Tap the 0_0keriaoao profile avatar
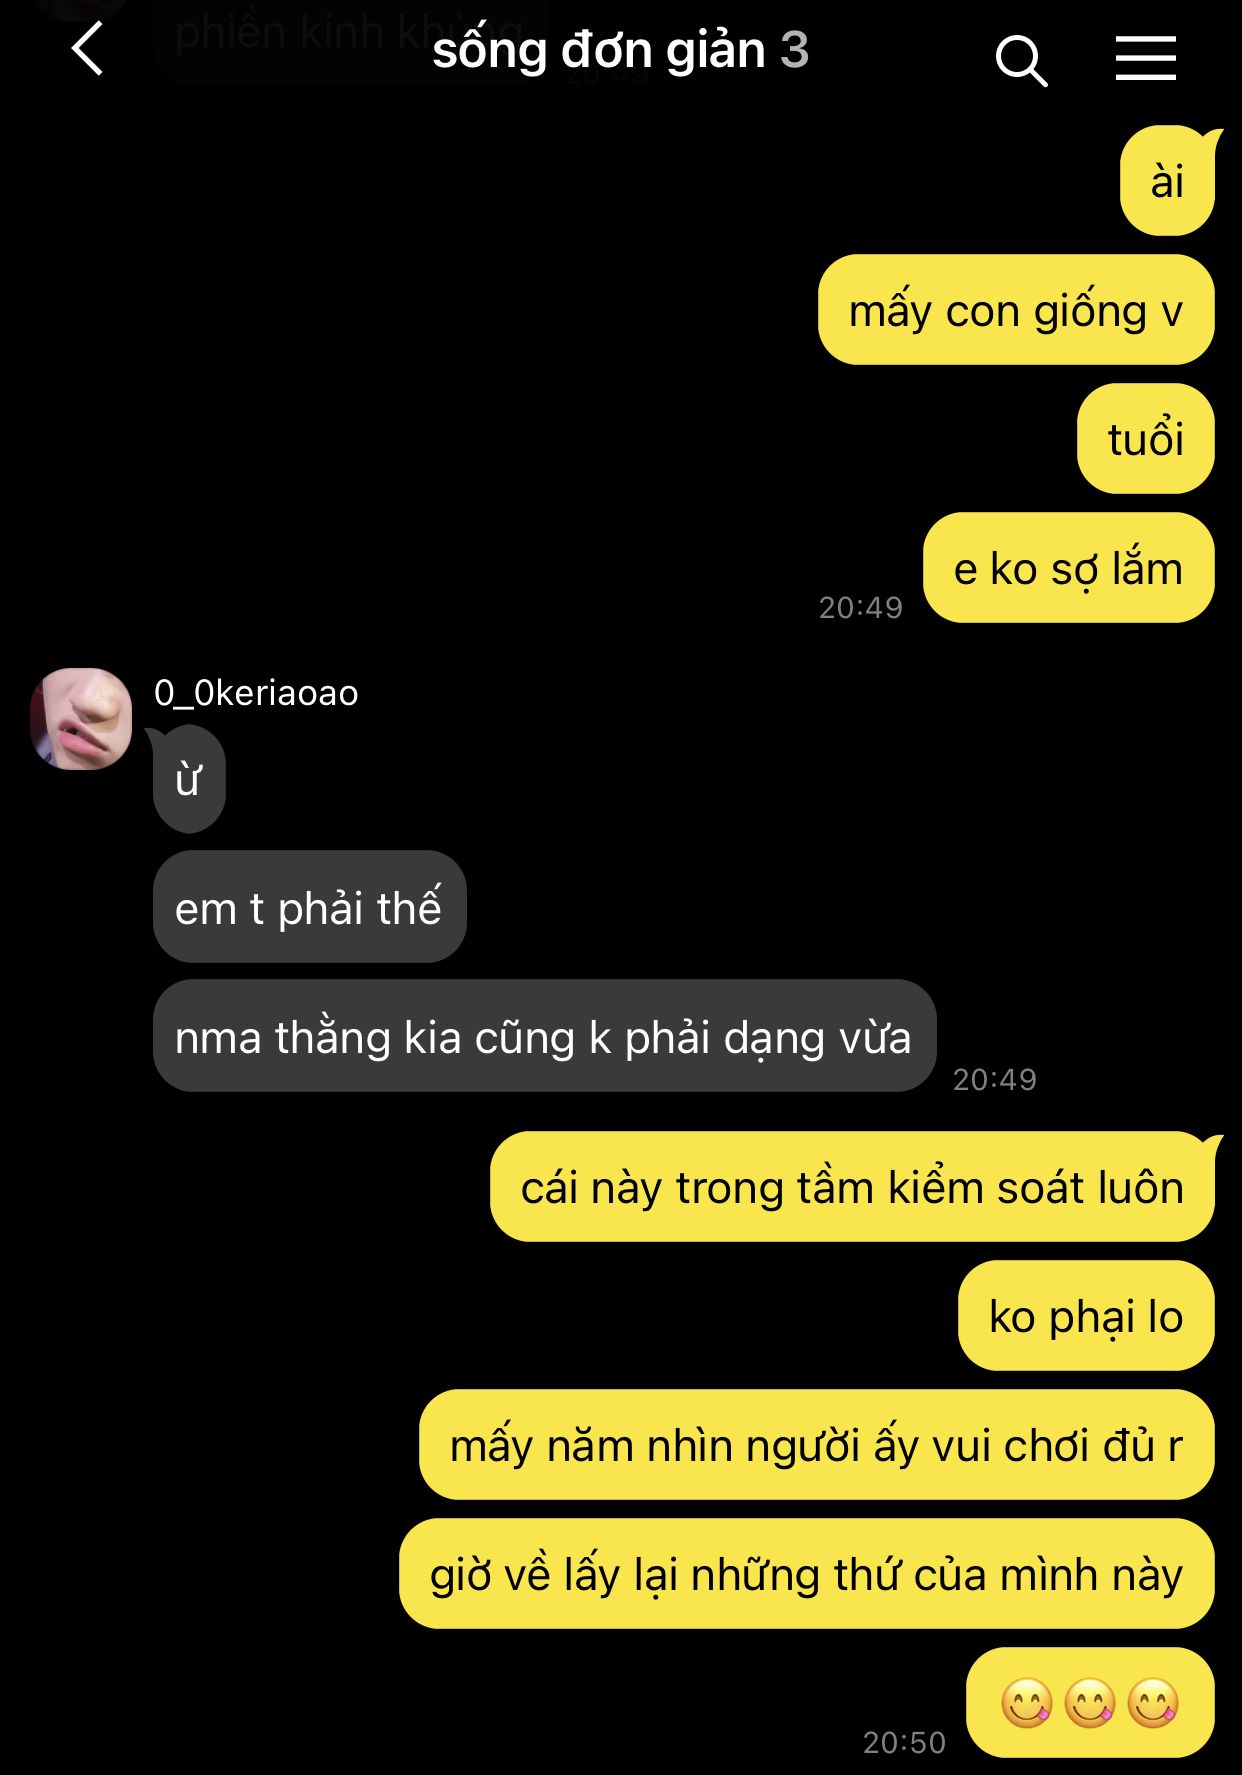This screenshot has width=1242, height=1775. coord(81,718)
